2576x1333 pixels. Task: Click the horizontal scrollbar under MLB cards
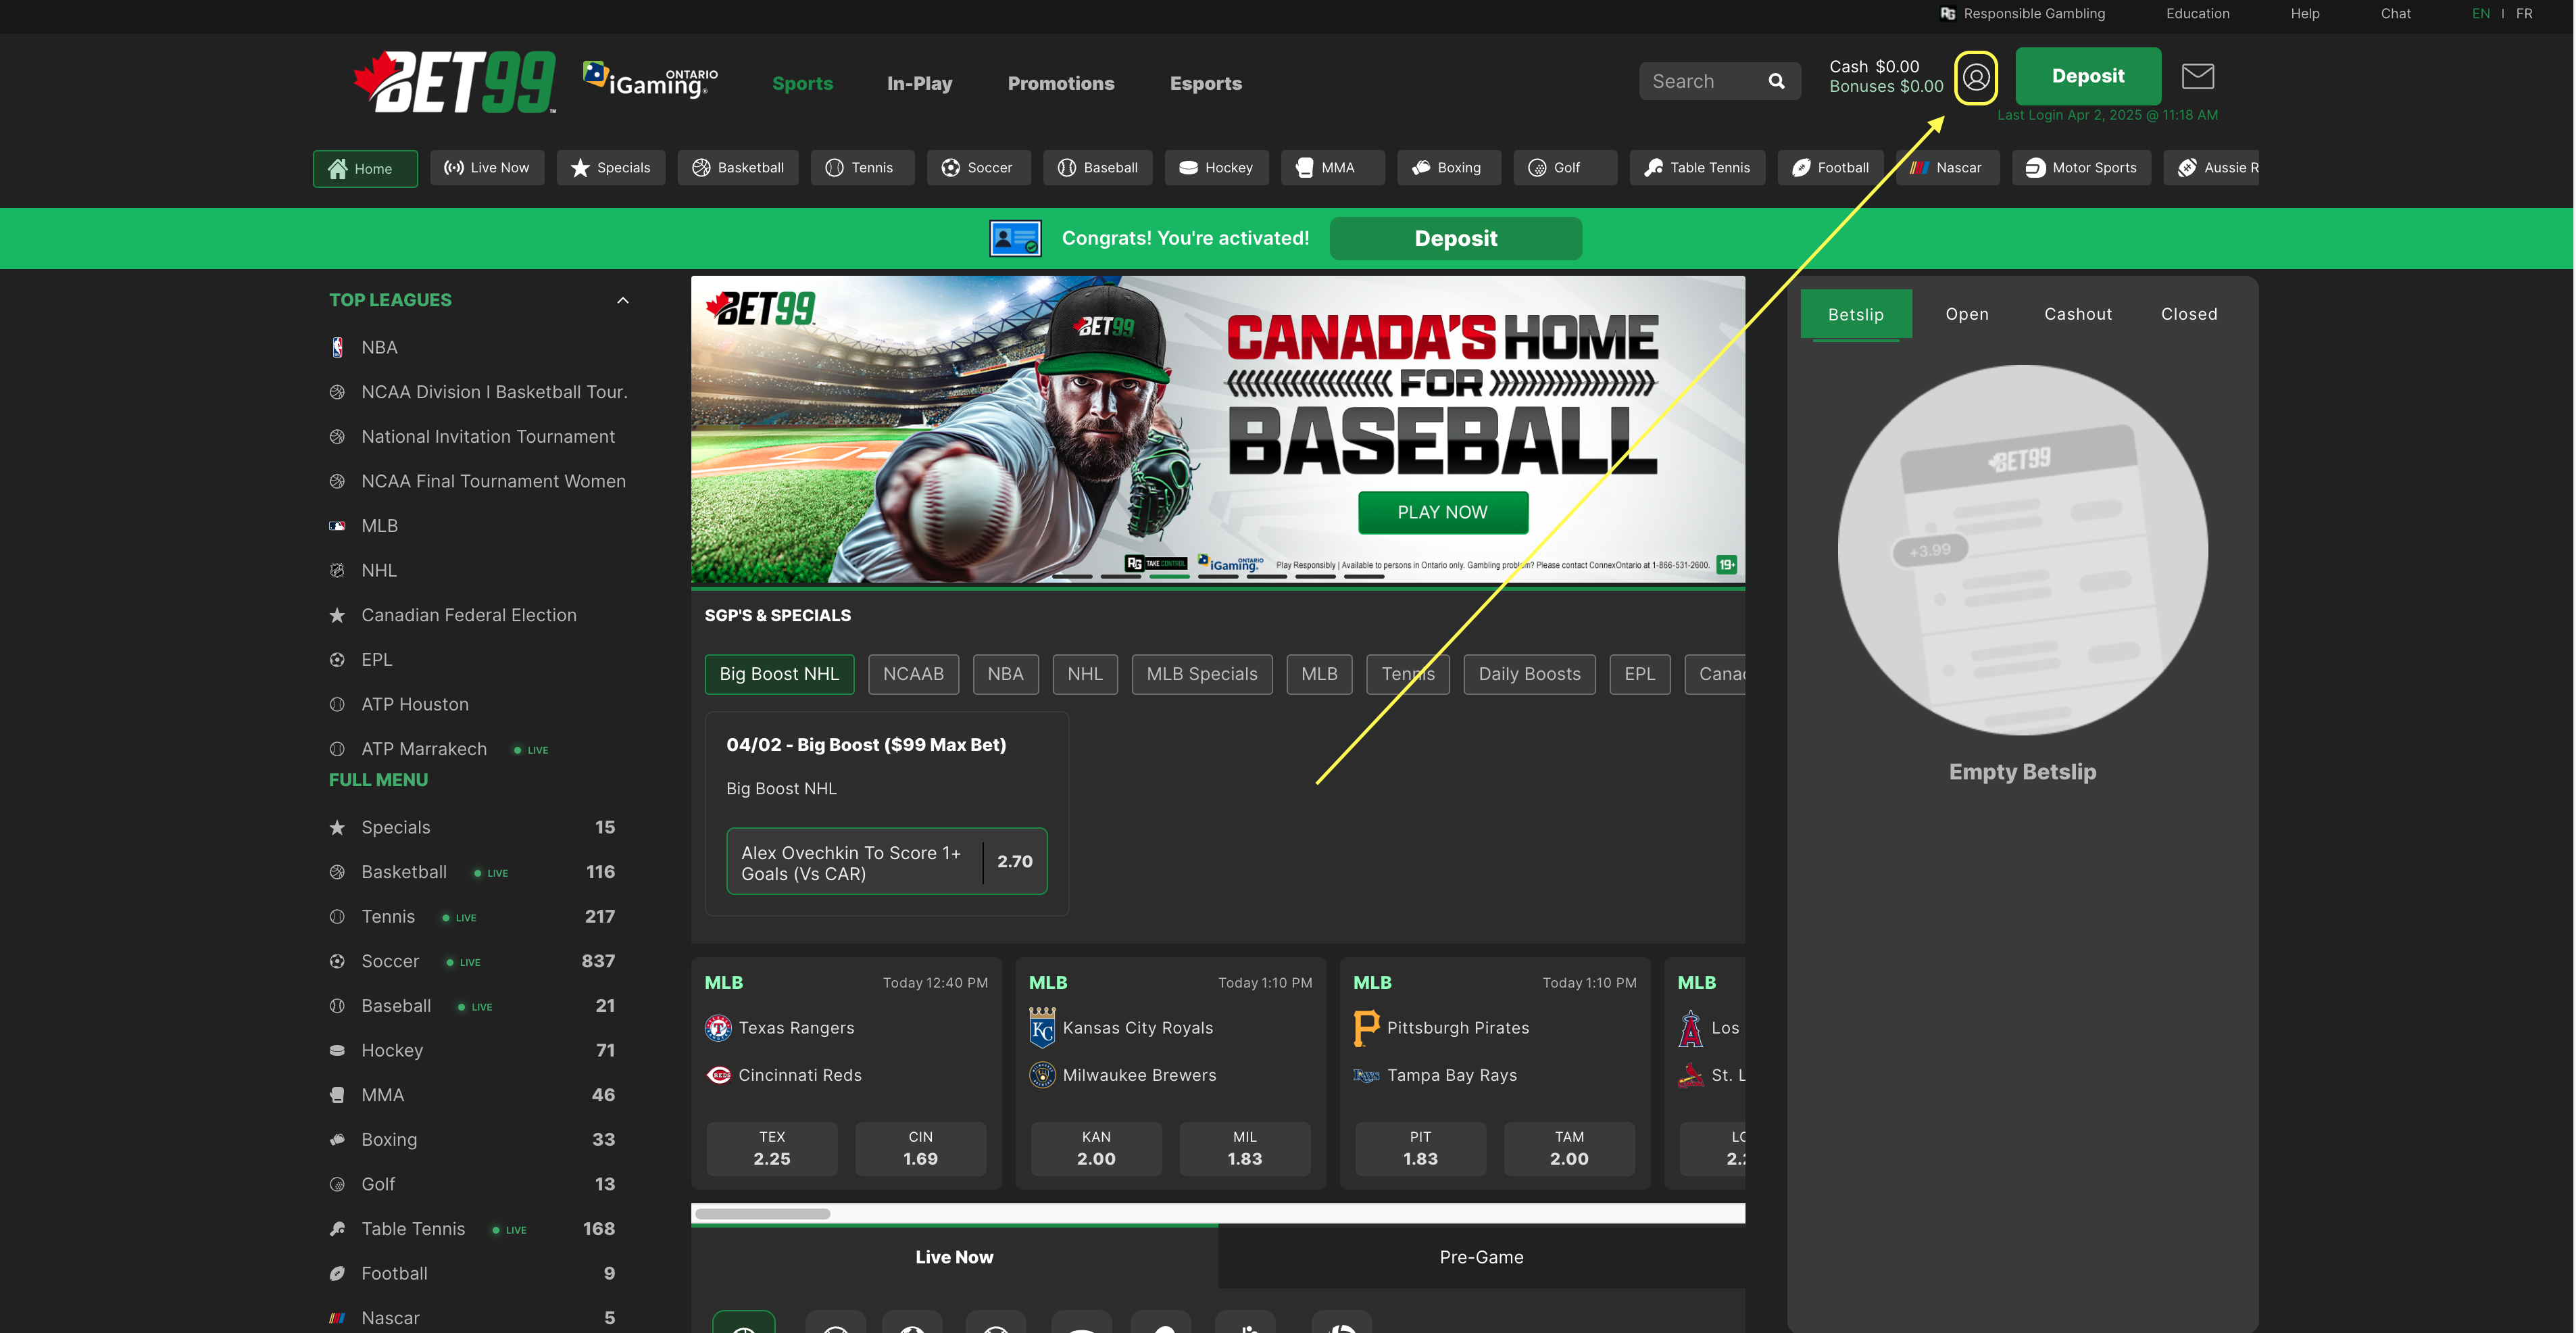(x=763, y=1214)
